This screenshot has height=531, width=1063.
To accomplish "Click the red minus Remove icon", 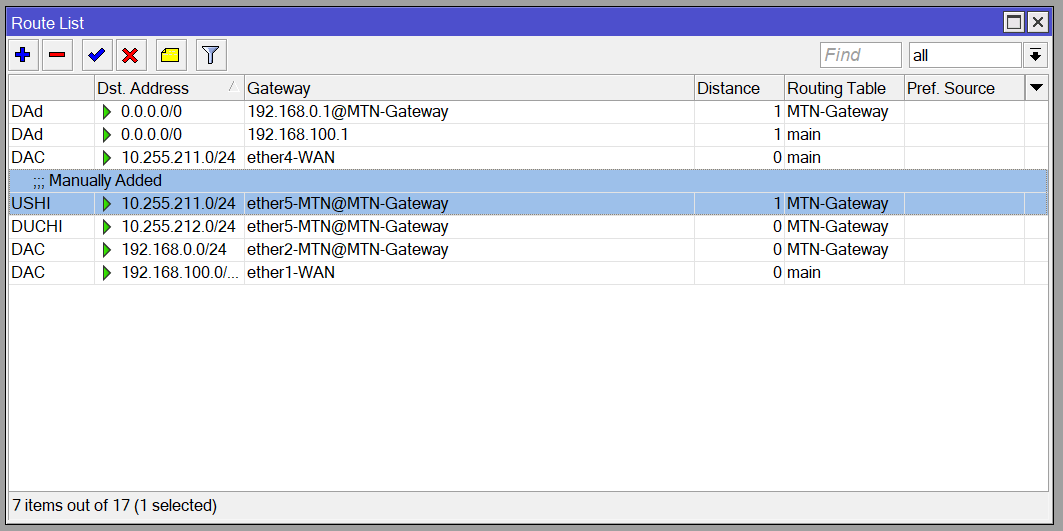I will 57,55.
